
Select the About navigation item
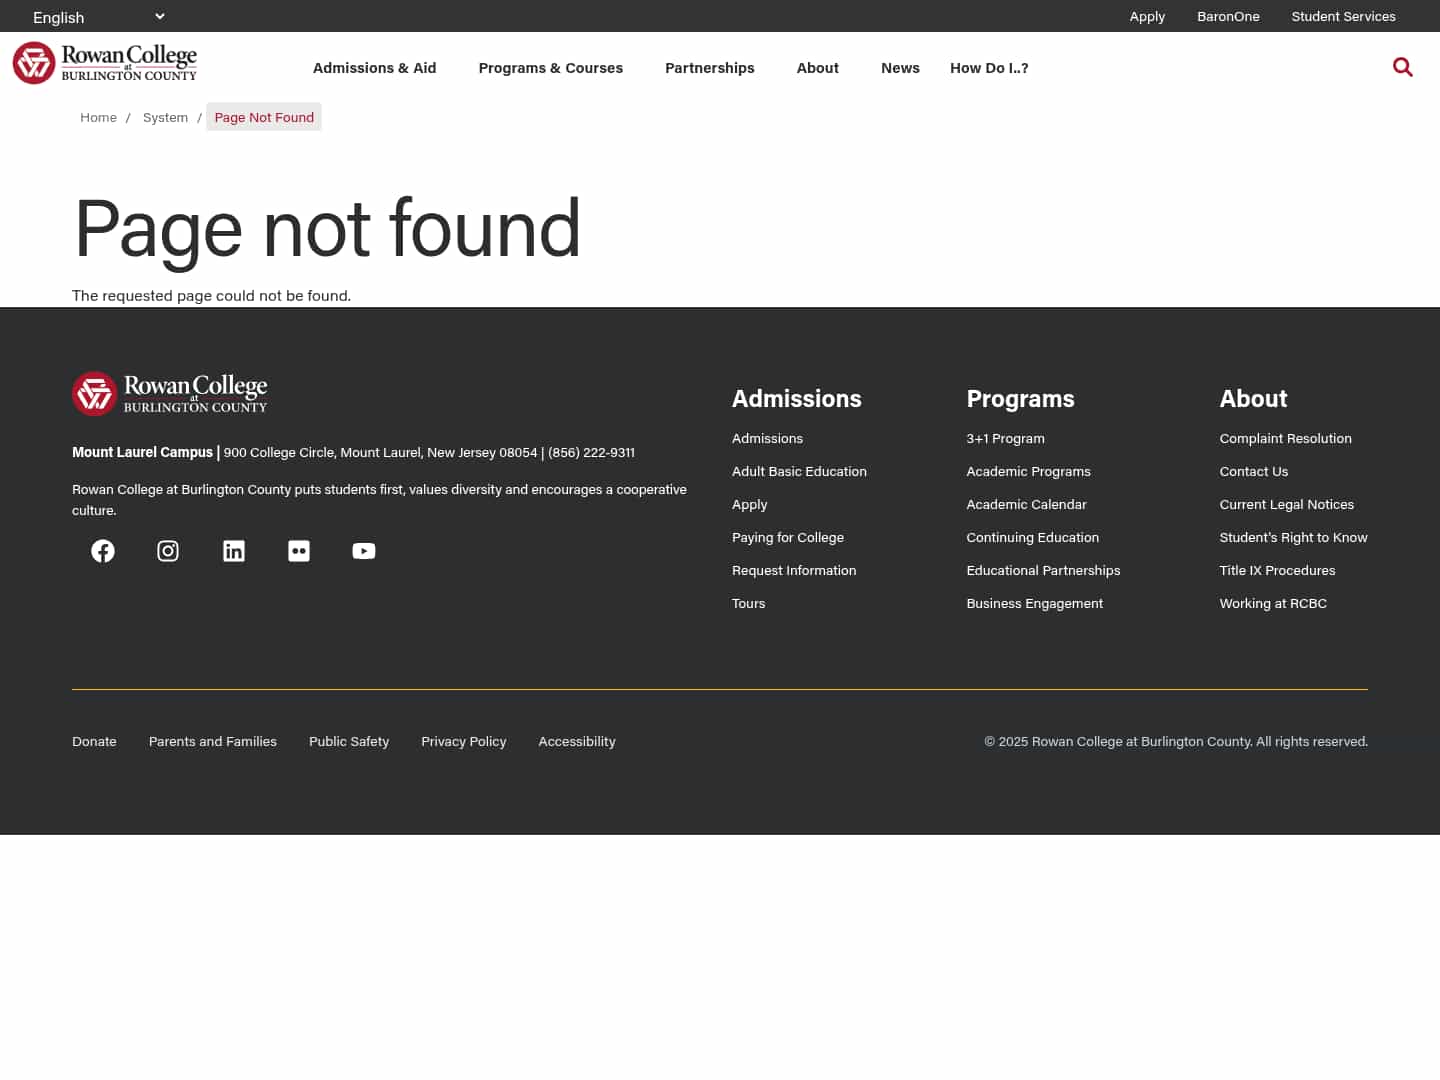pyautogui.click(x=817, y=67)
